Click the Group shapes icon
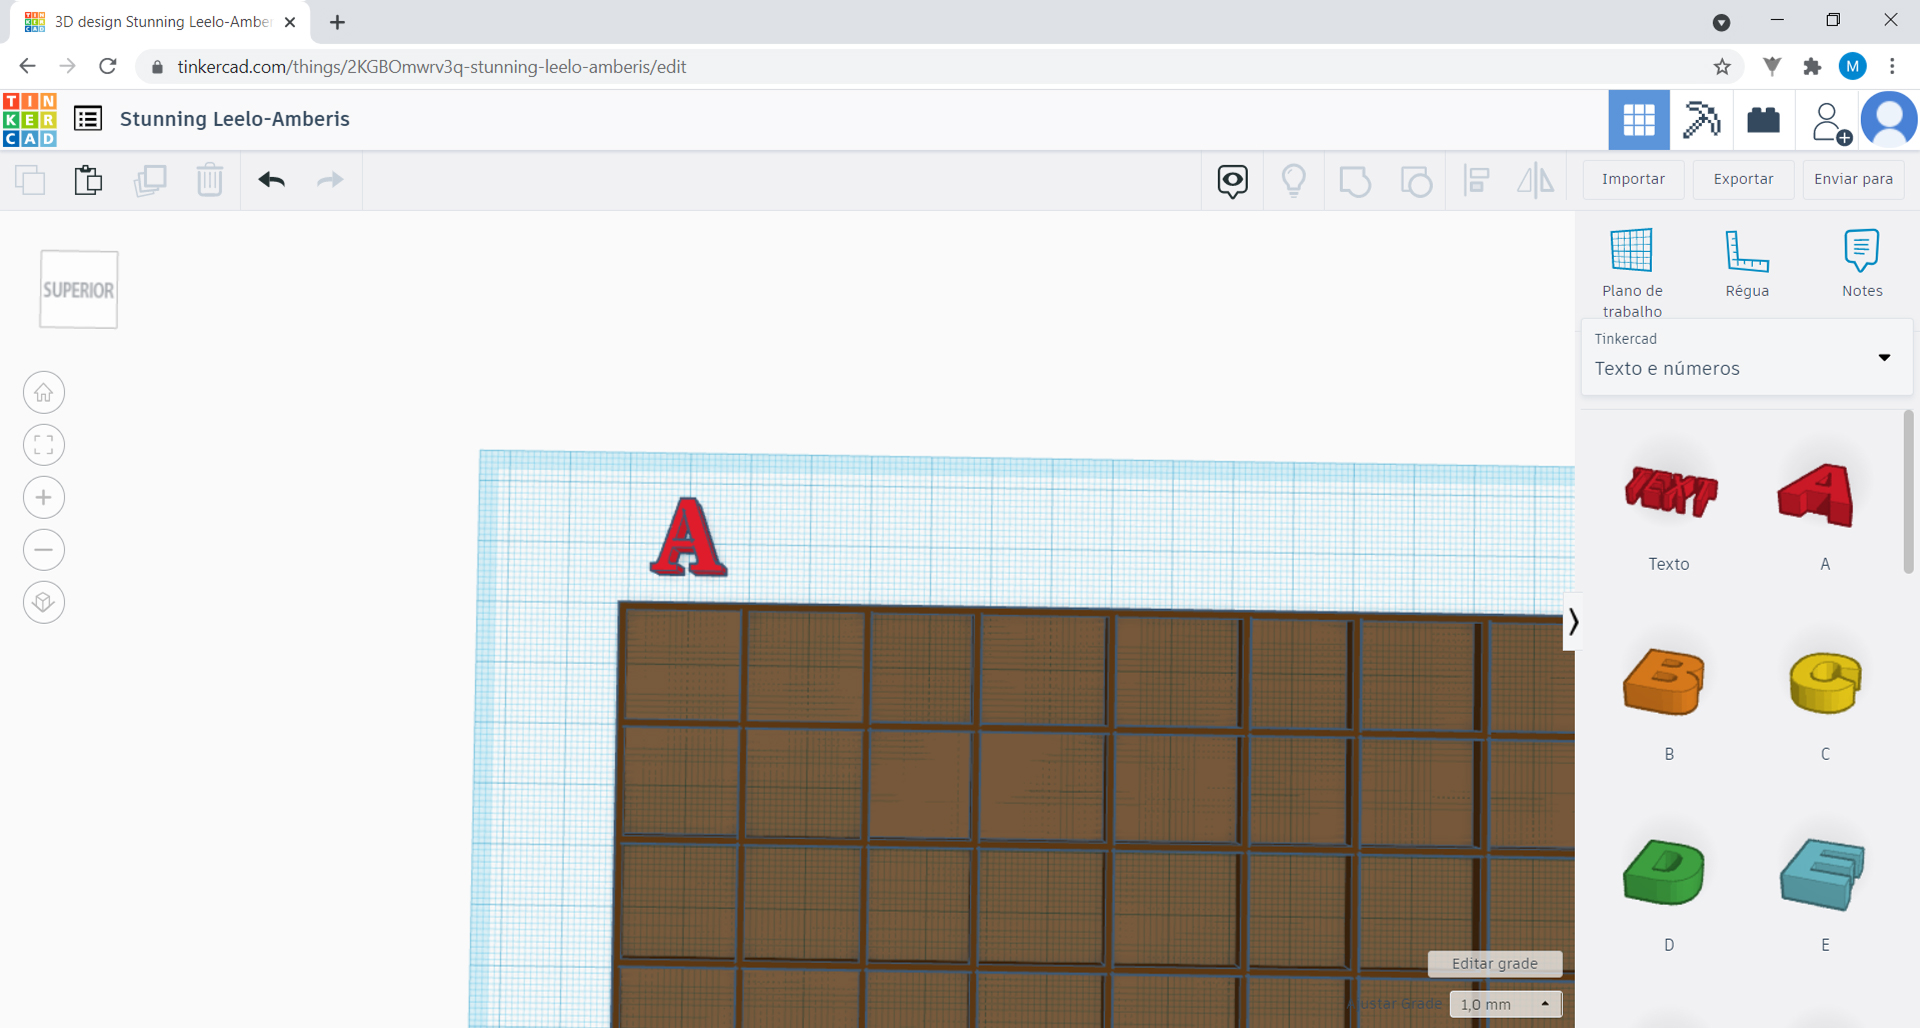This screenshot has height=1028, width=1920. [x=1355, y=181]
